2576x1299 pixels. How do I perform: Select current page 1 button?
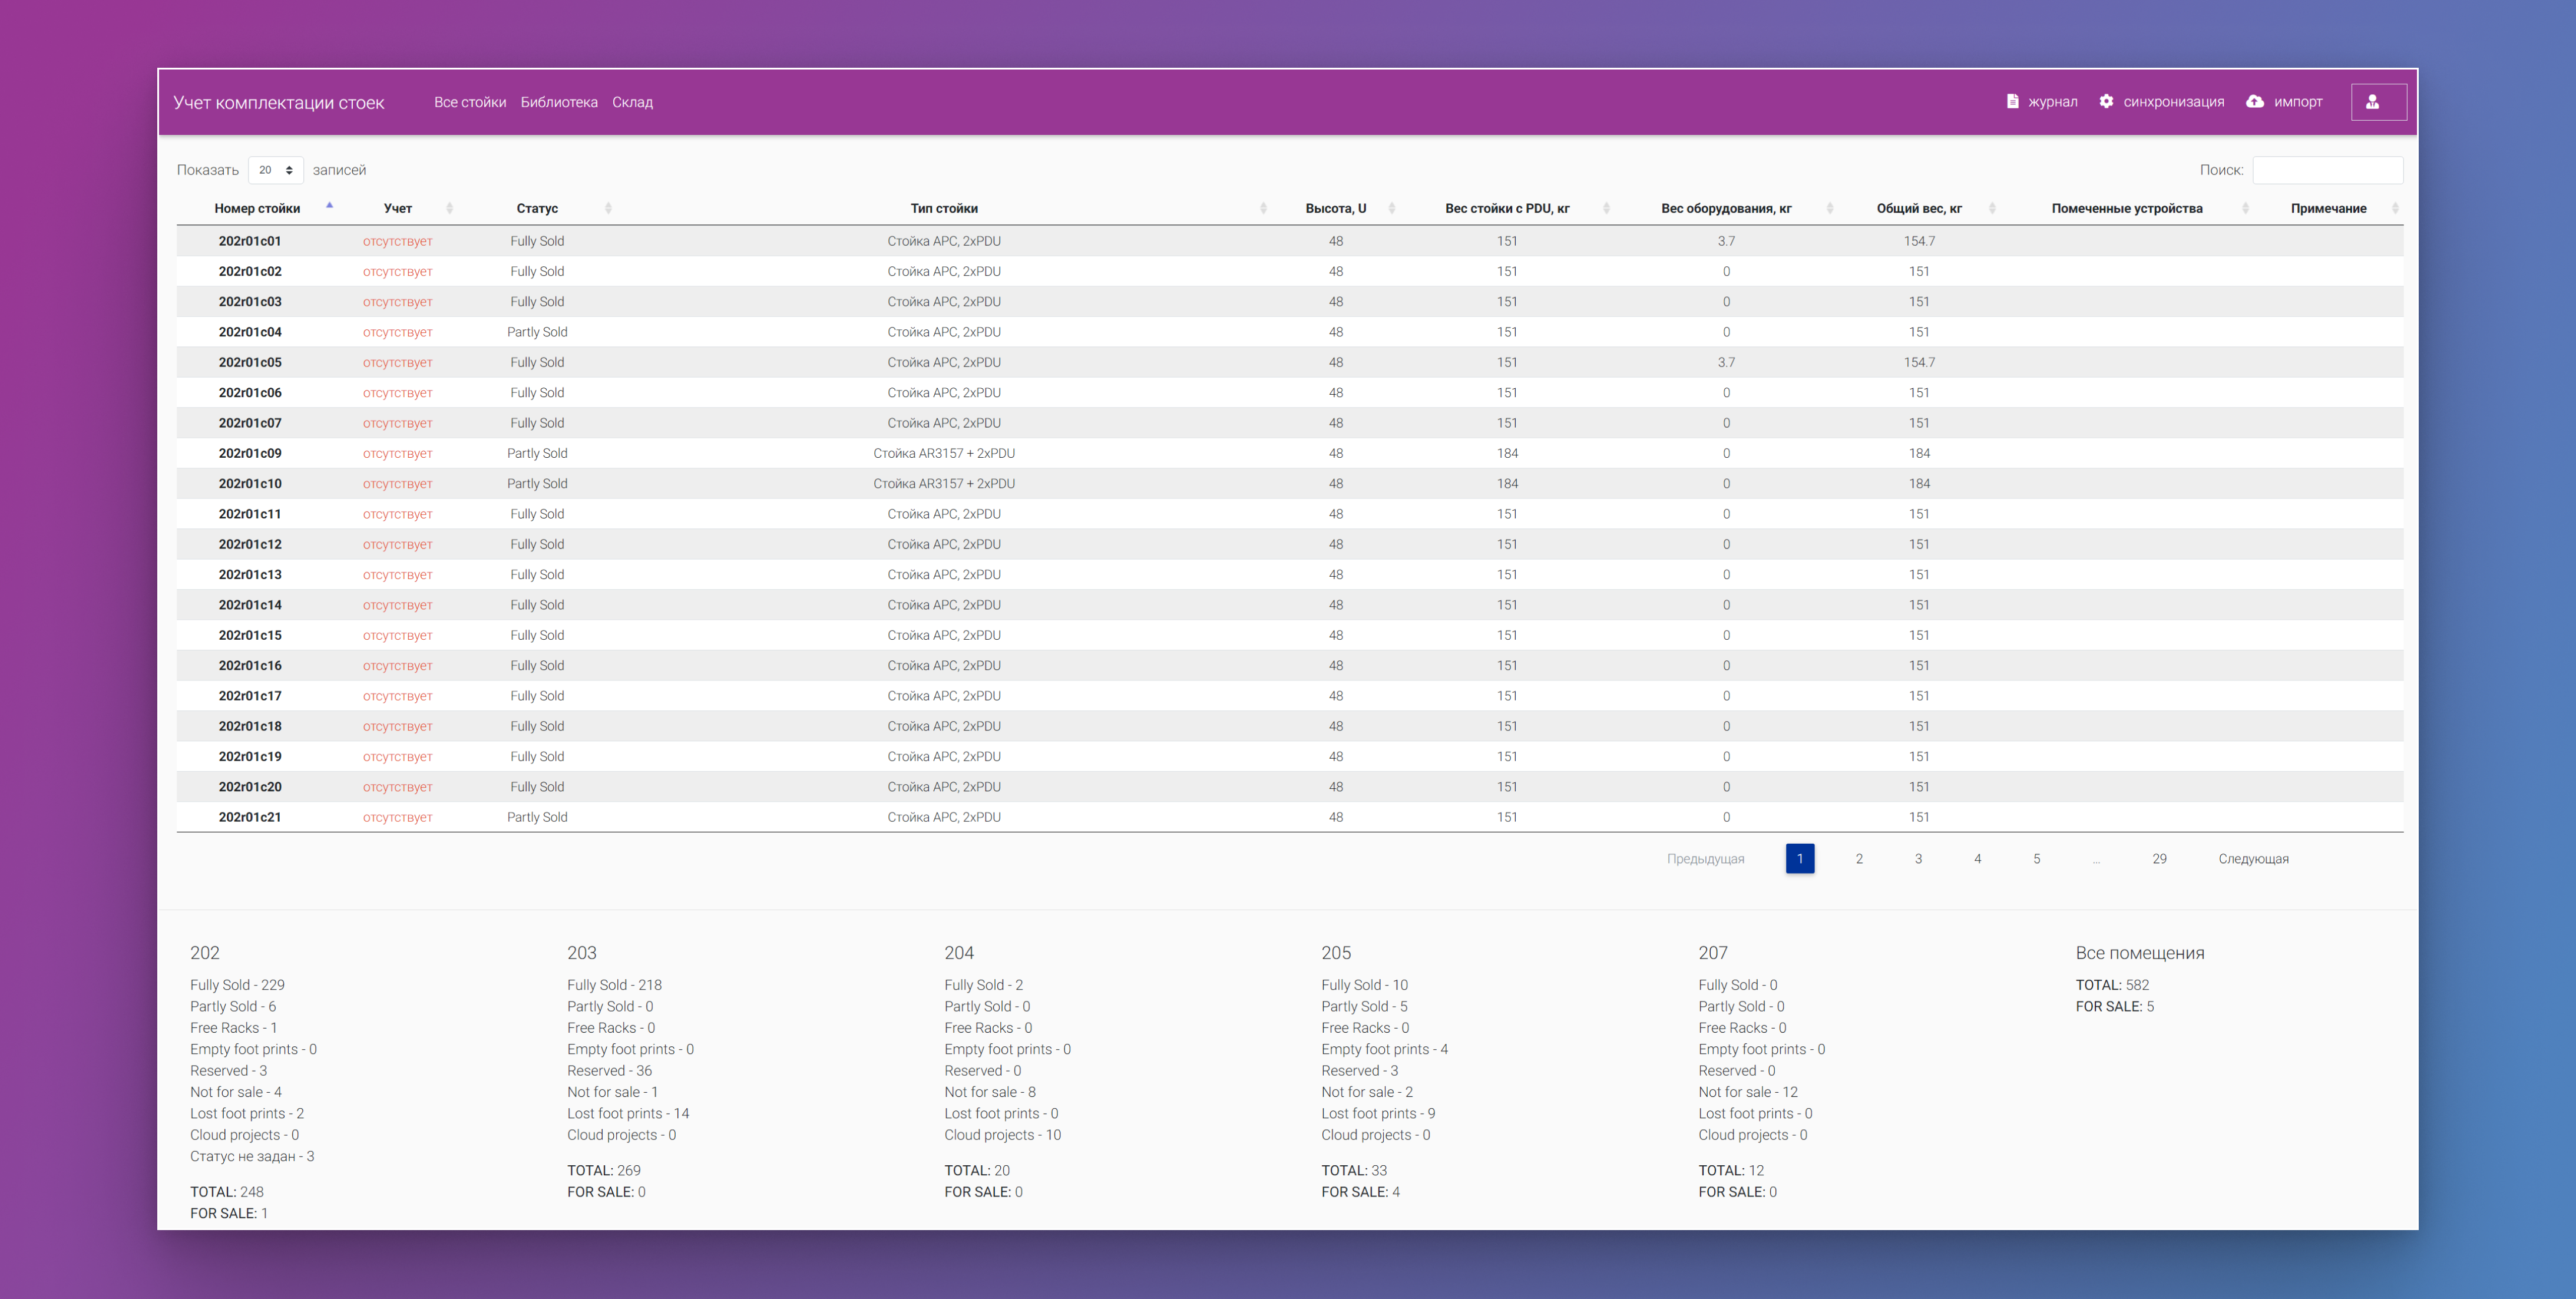tap(1800, 858)
